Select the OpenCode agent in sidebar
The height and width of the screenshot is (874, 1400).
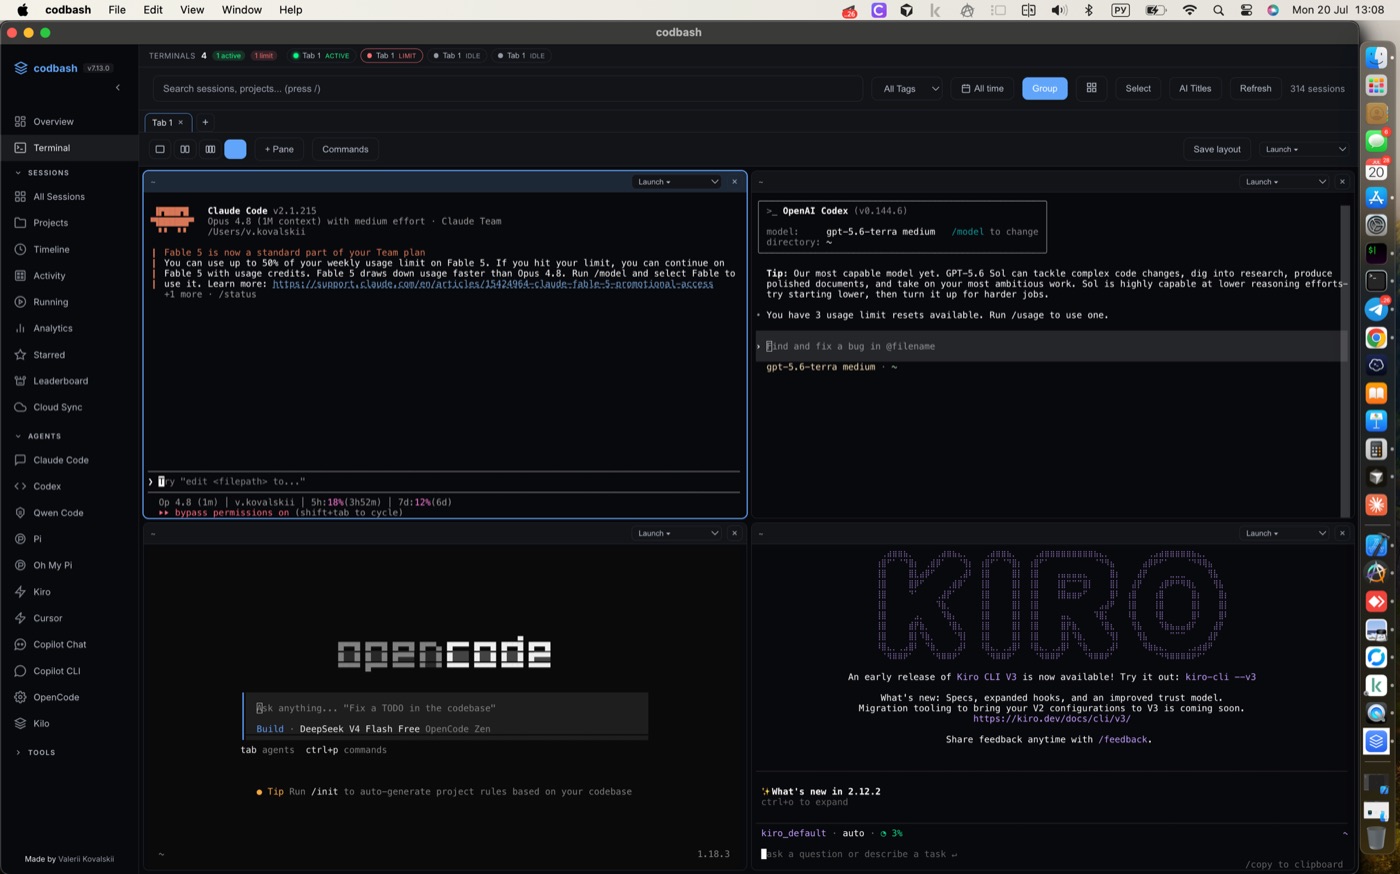[69, 697]
